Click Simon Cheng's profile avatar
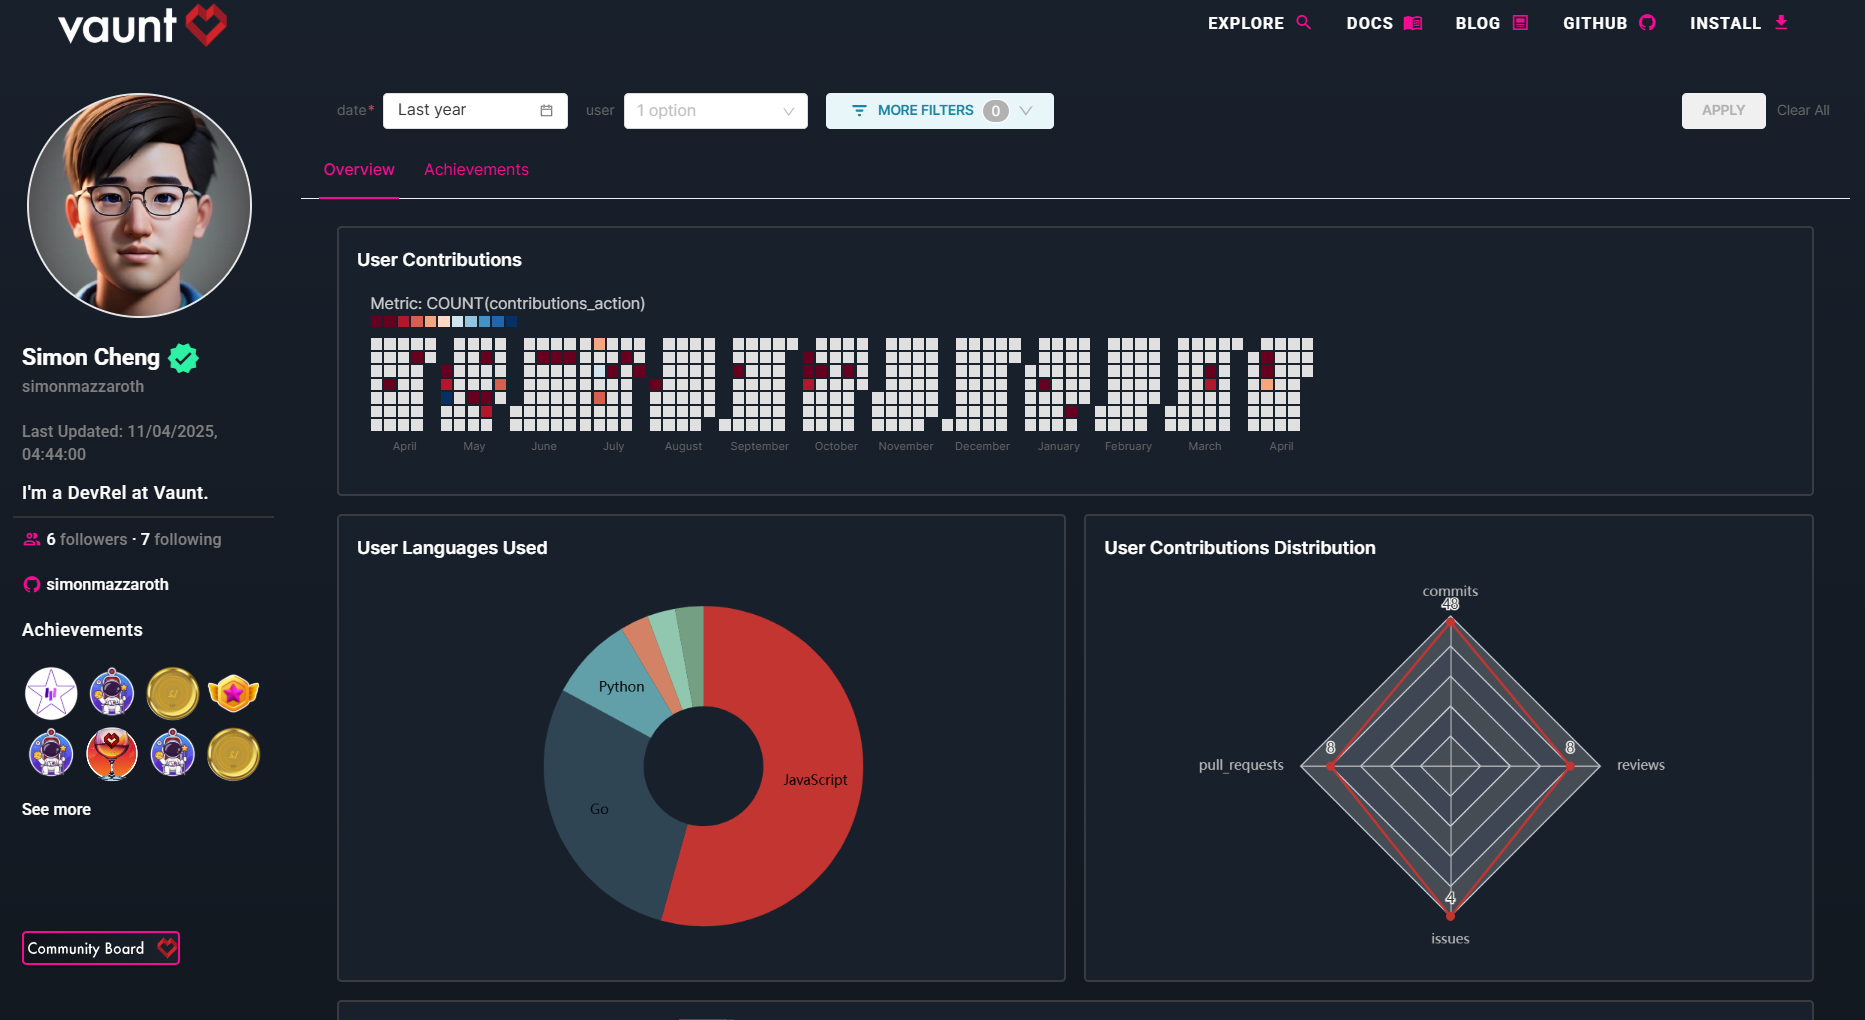This screenshot has height=1020, width=1865. [x=139, y=205]
